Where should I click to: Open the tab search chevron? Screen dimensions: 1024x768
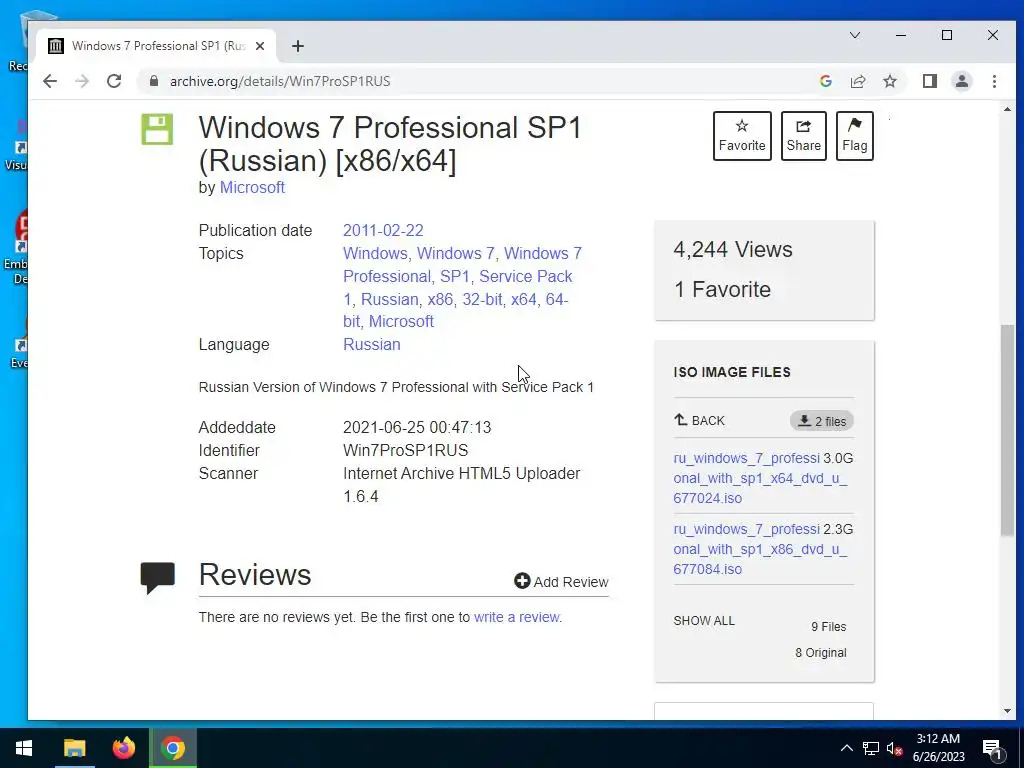click(855, 35)
